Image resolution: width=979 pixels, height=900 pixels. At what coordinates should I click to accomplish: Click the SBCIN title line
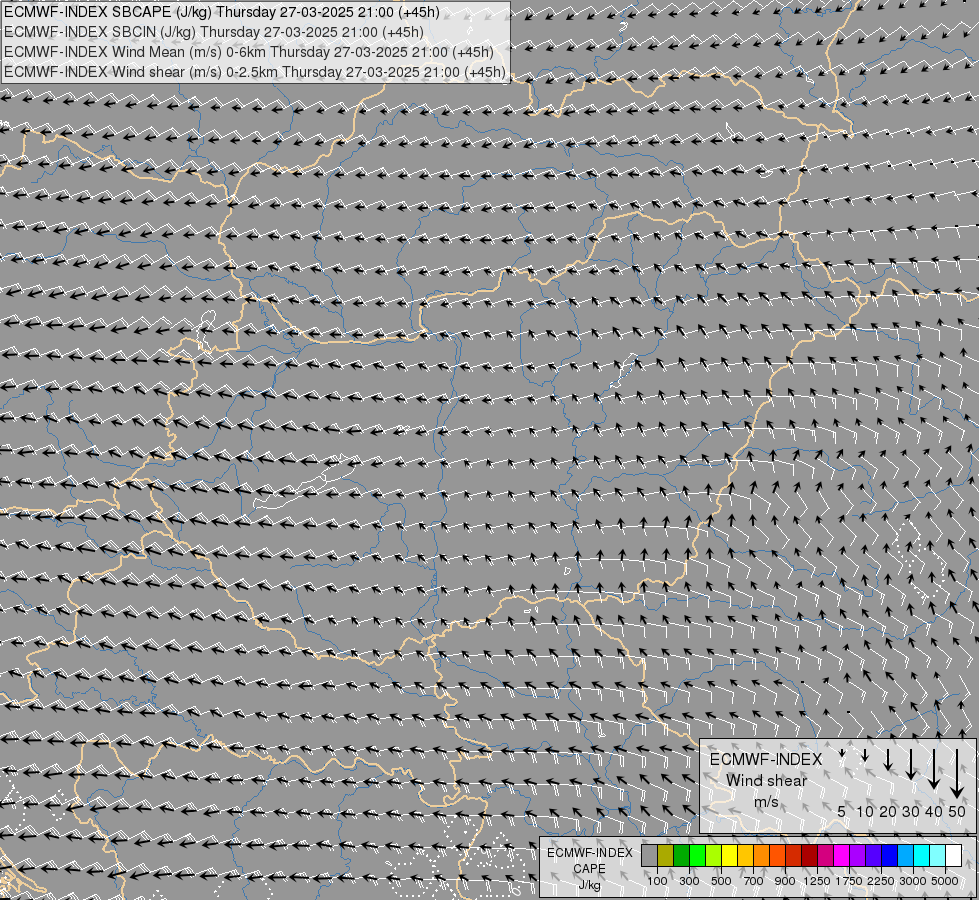(x=214, y=32)
